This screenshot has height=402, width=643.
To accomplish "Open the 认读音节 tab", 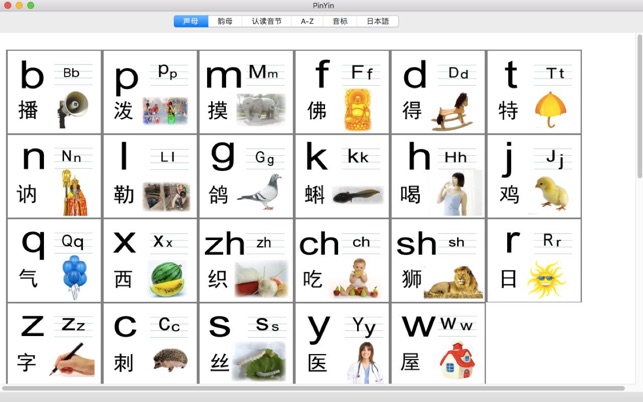I will 267,21.
